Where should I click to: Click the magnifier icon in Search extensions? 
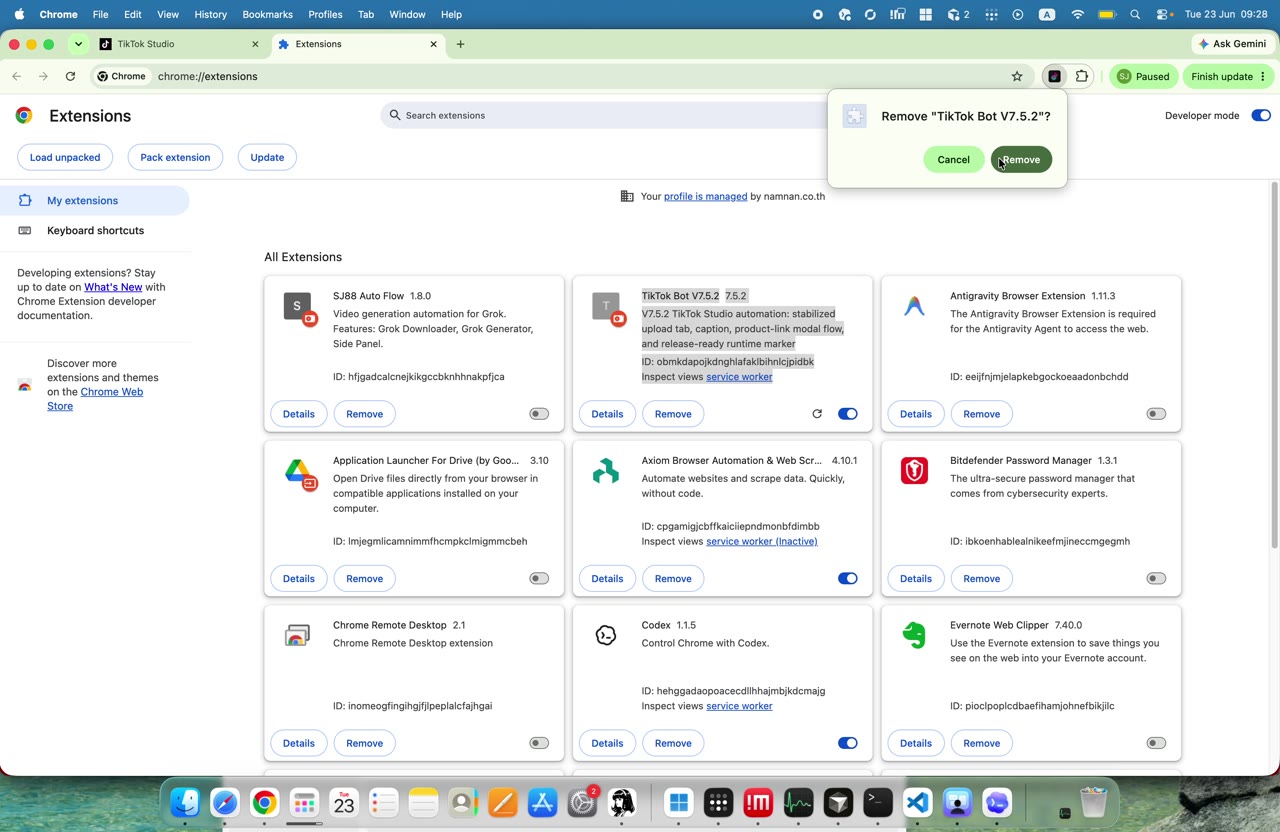point(395,115)
